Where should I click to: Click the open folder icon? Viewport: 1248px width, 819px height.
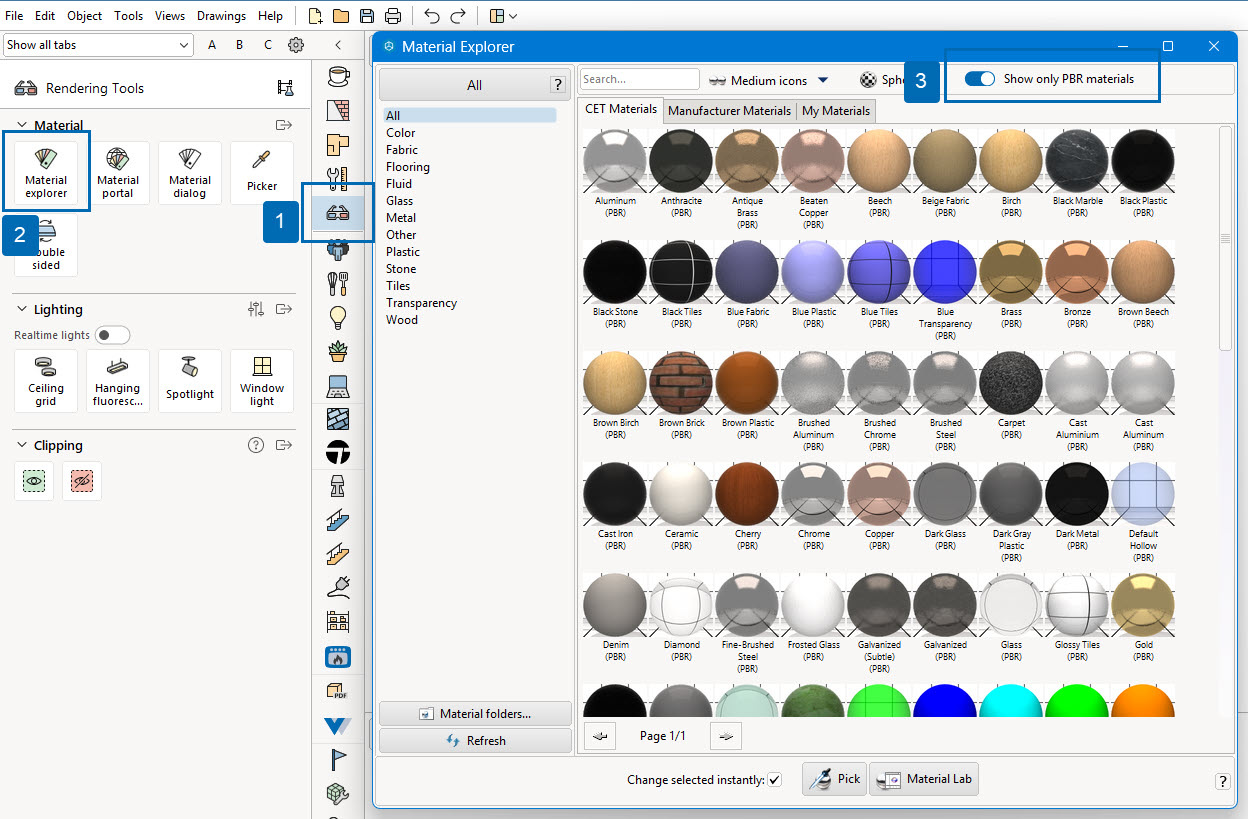pos(341,16)
